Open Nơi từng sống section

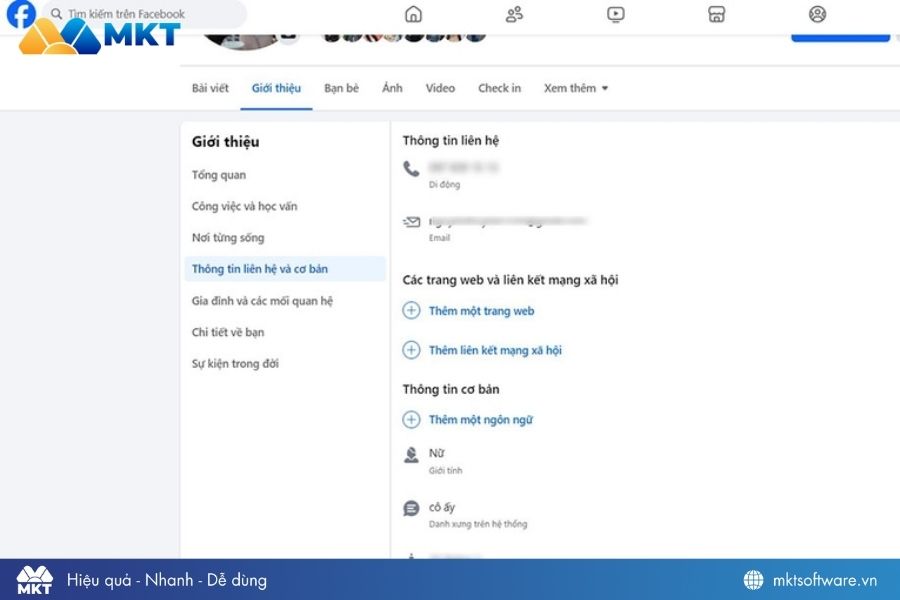pos(228,238)
